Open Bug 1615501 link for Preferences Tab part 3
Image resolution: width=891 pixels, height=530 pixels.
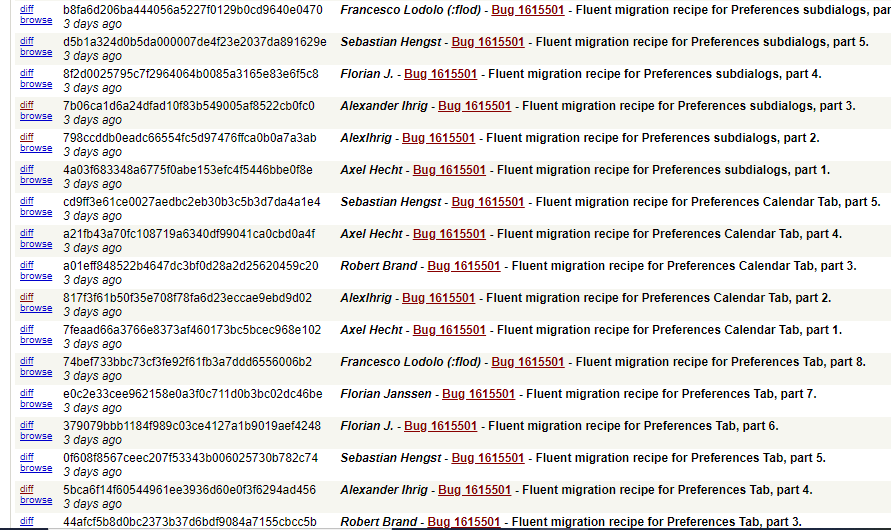tap(463, 522)
